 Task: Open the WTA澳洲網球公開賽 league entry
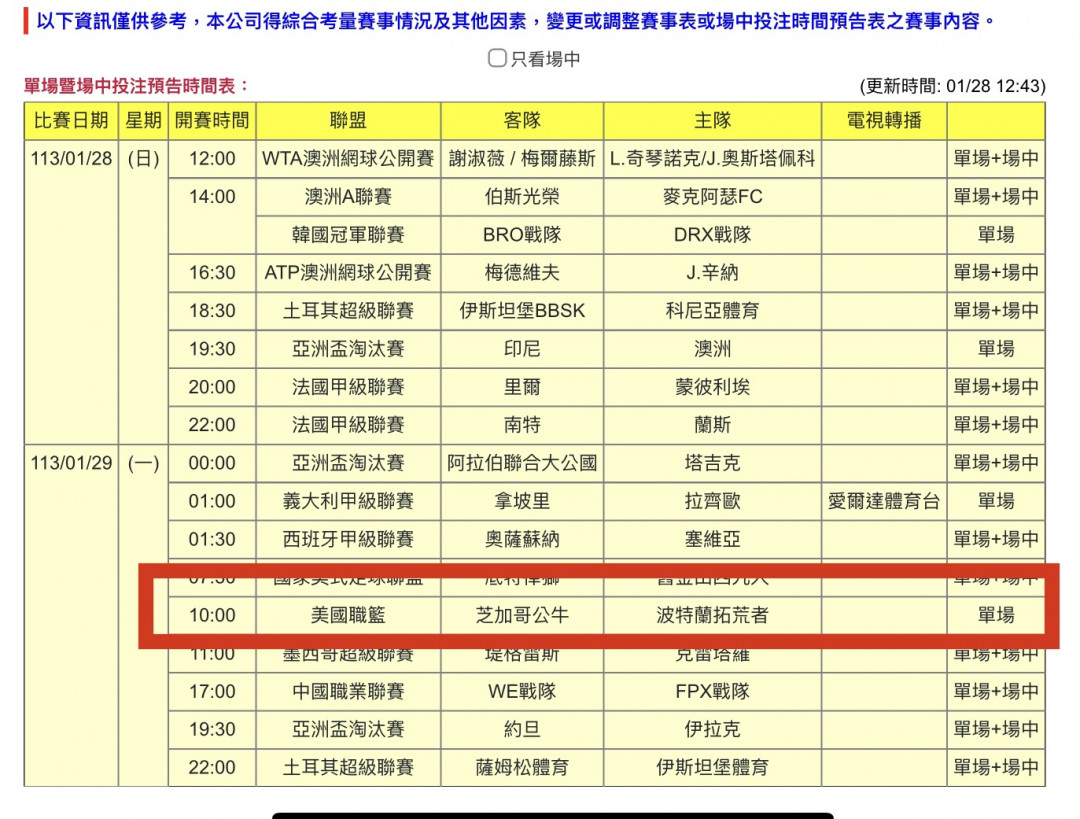(348, 159)
